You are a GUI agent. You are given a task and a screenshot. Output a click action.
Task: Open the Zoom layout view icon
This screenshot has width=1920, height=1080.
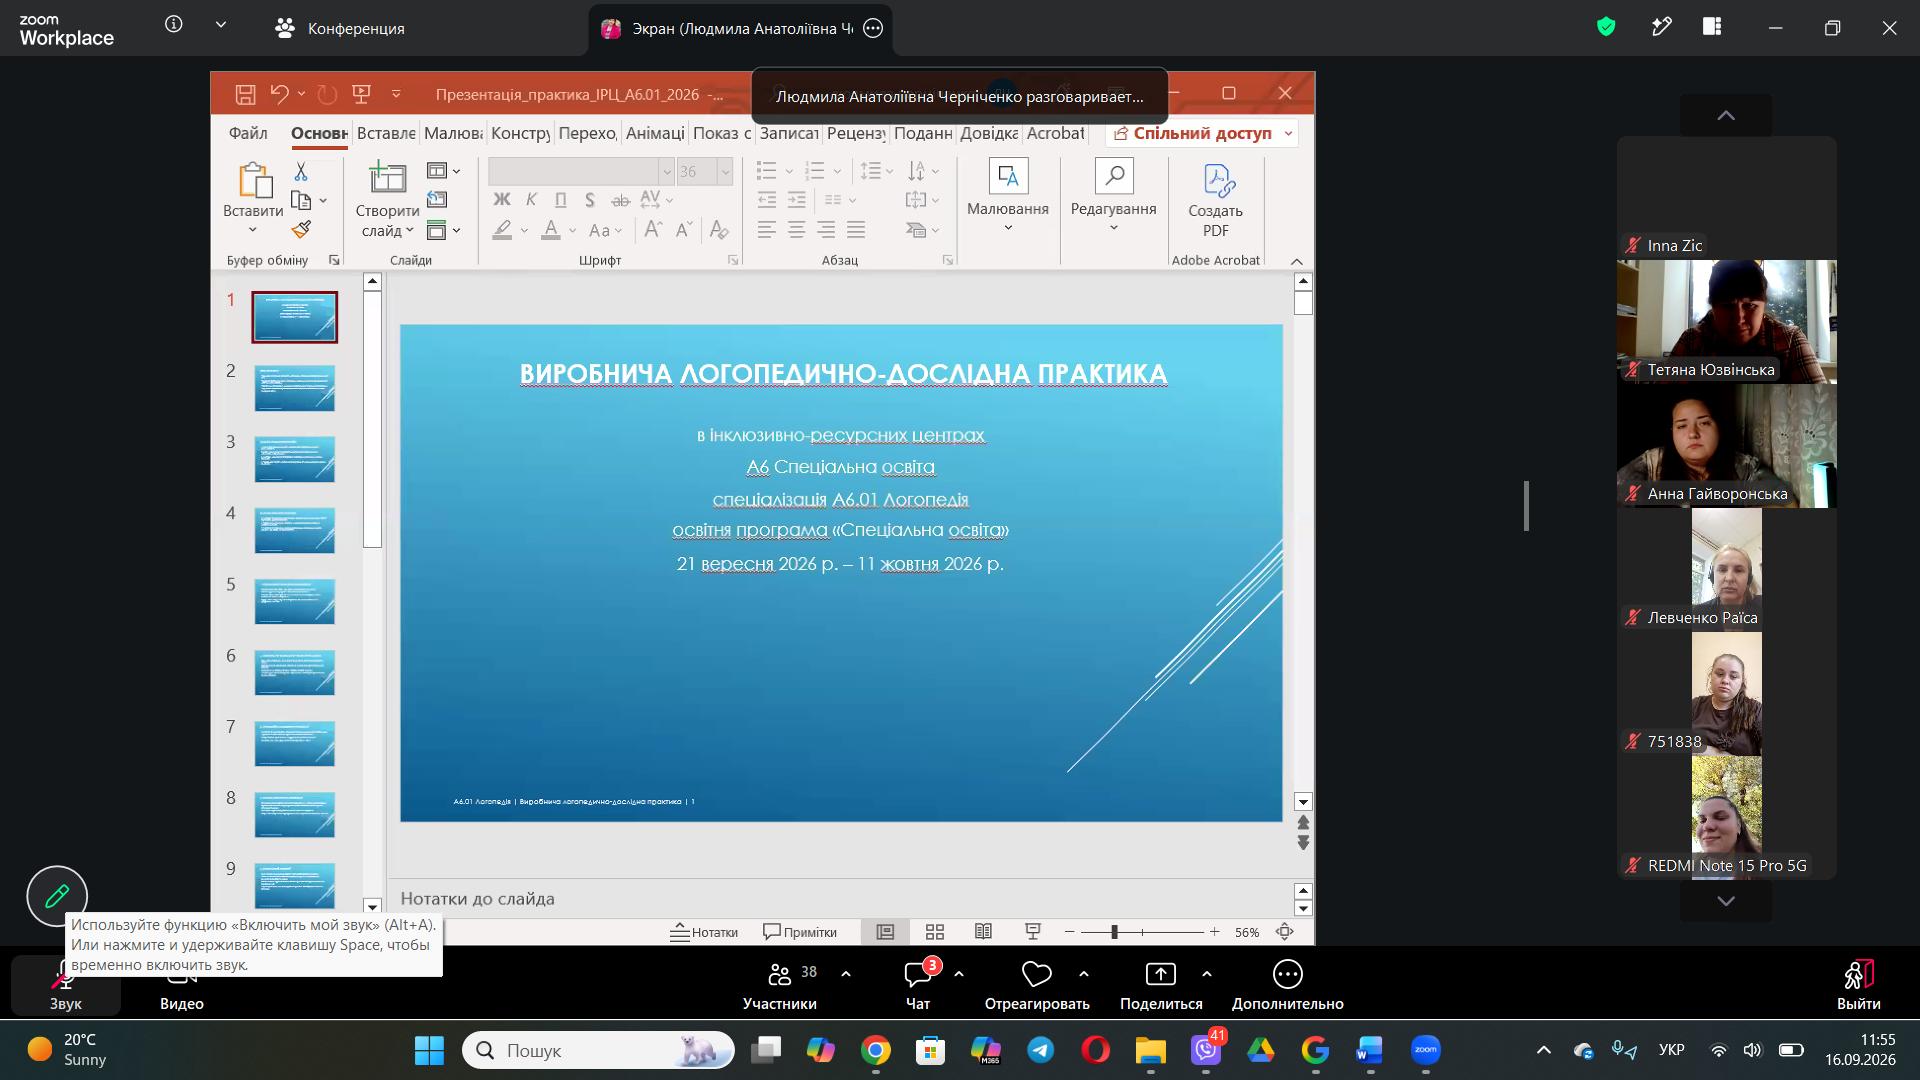1712,28
